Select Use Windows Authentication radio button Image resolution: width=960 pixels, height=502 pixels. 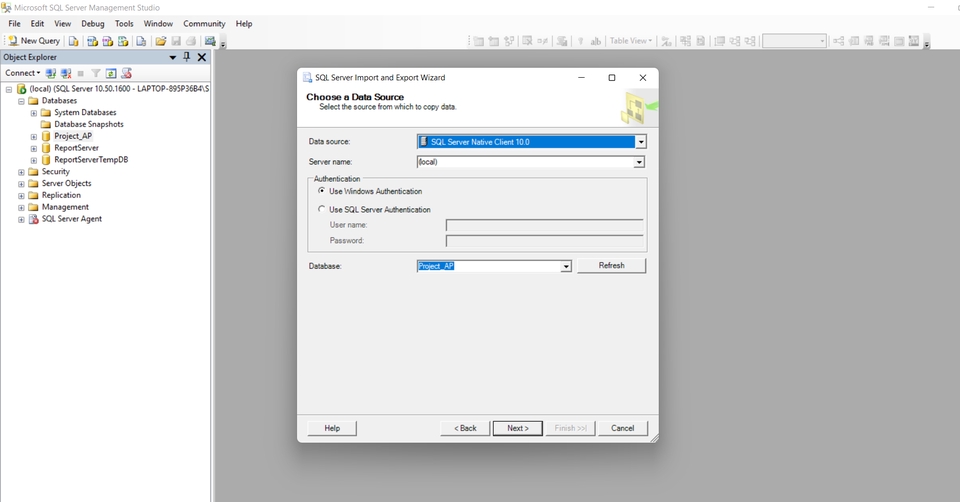[321, 191]
